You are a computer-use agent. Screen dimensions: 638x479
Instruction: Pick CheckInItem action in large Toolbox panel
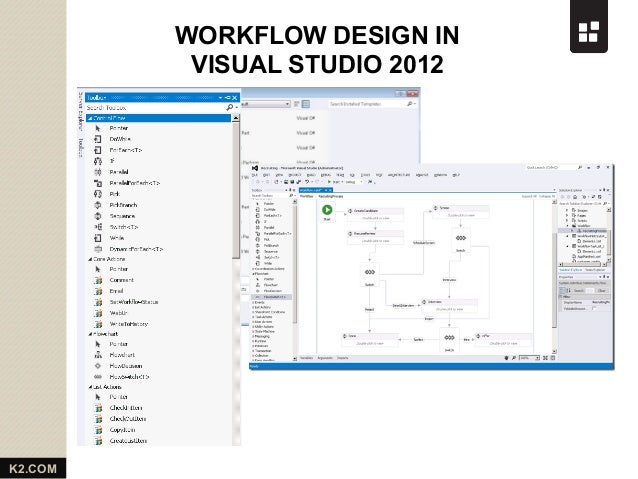click(x=126, y=408)
